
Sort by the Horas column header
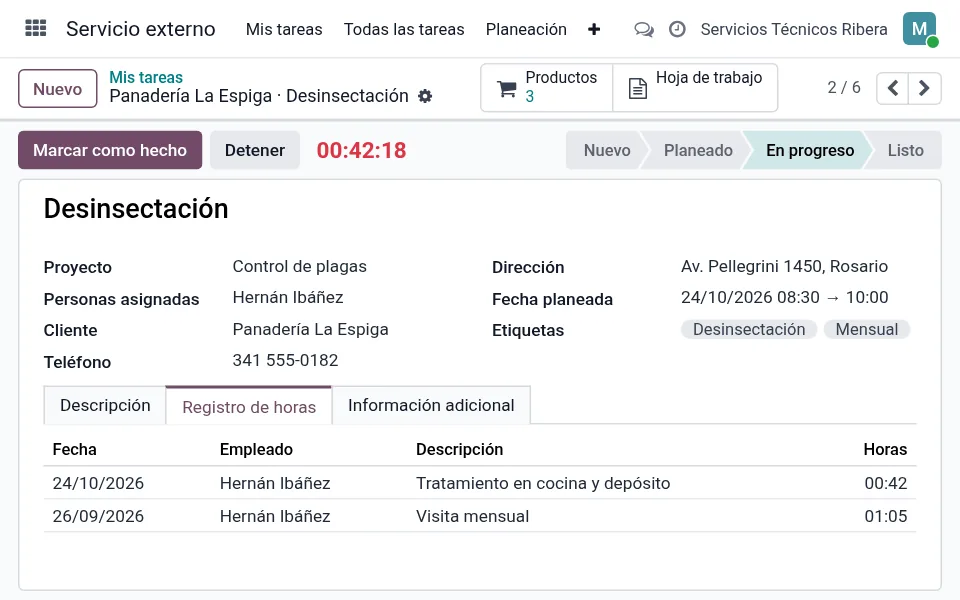(x=885, y=449)
